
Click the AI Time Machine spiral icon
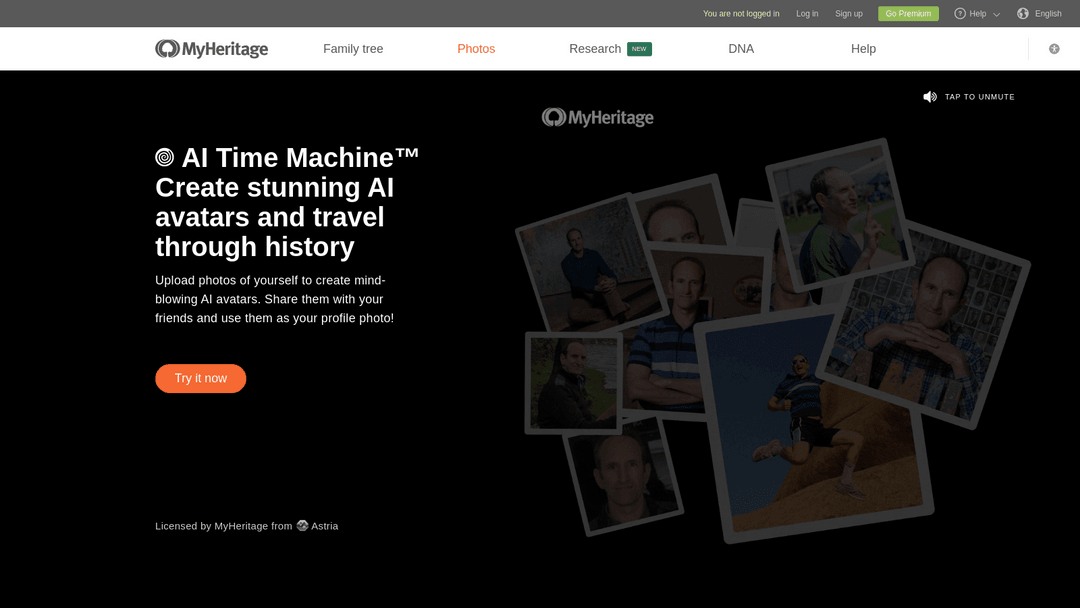tap(165, 158)
